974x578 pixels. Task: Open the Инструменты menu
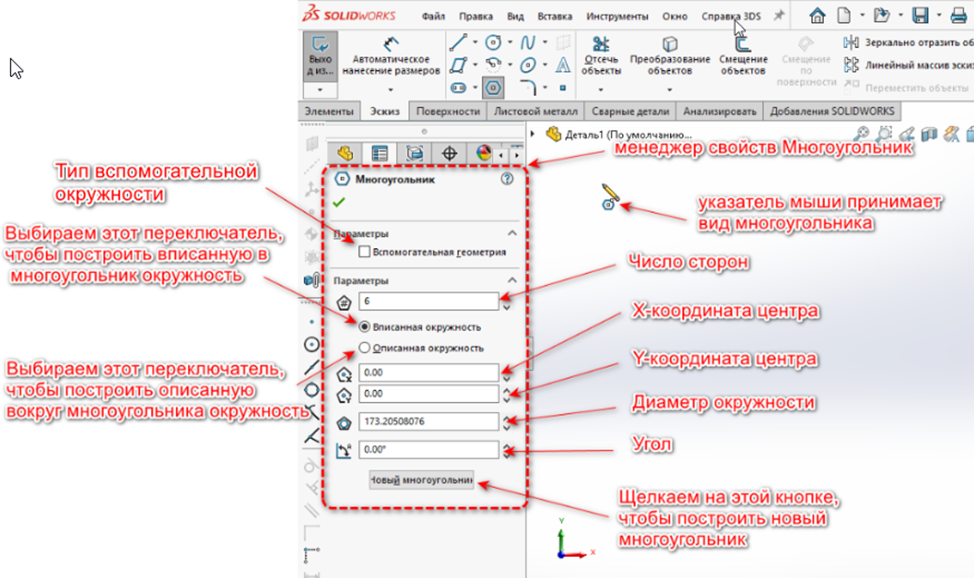617,16
